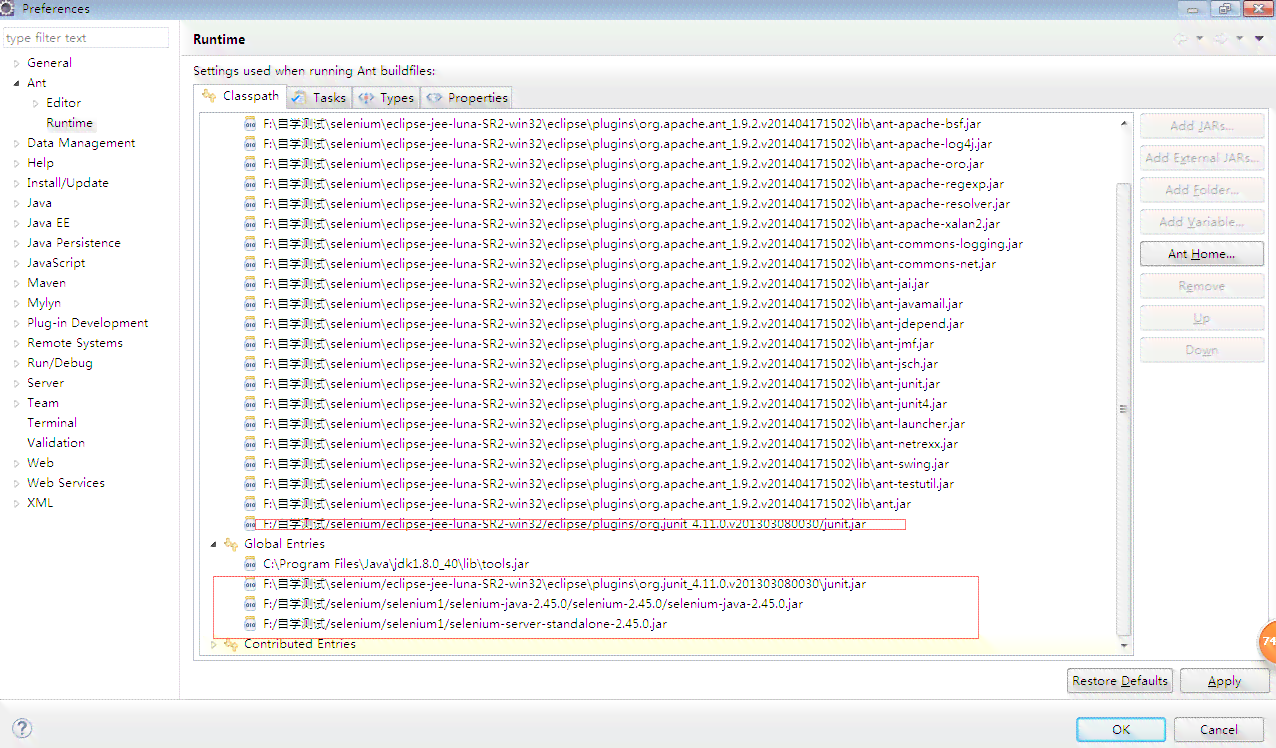This screenshot has width=1276, height=748.
Task: Click jar icon of ant-commons-logging.jar entry
Action: click(250, 244)
